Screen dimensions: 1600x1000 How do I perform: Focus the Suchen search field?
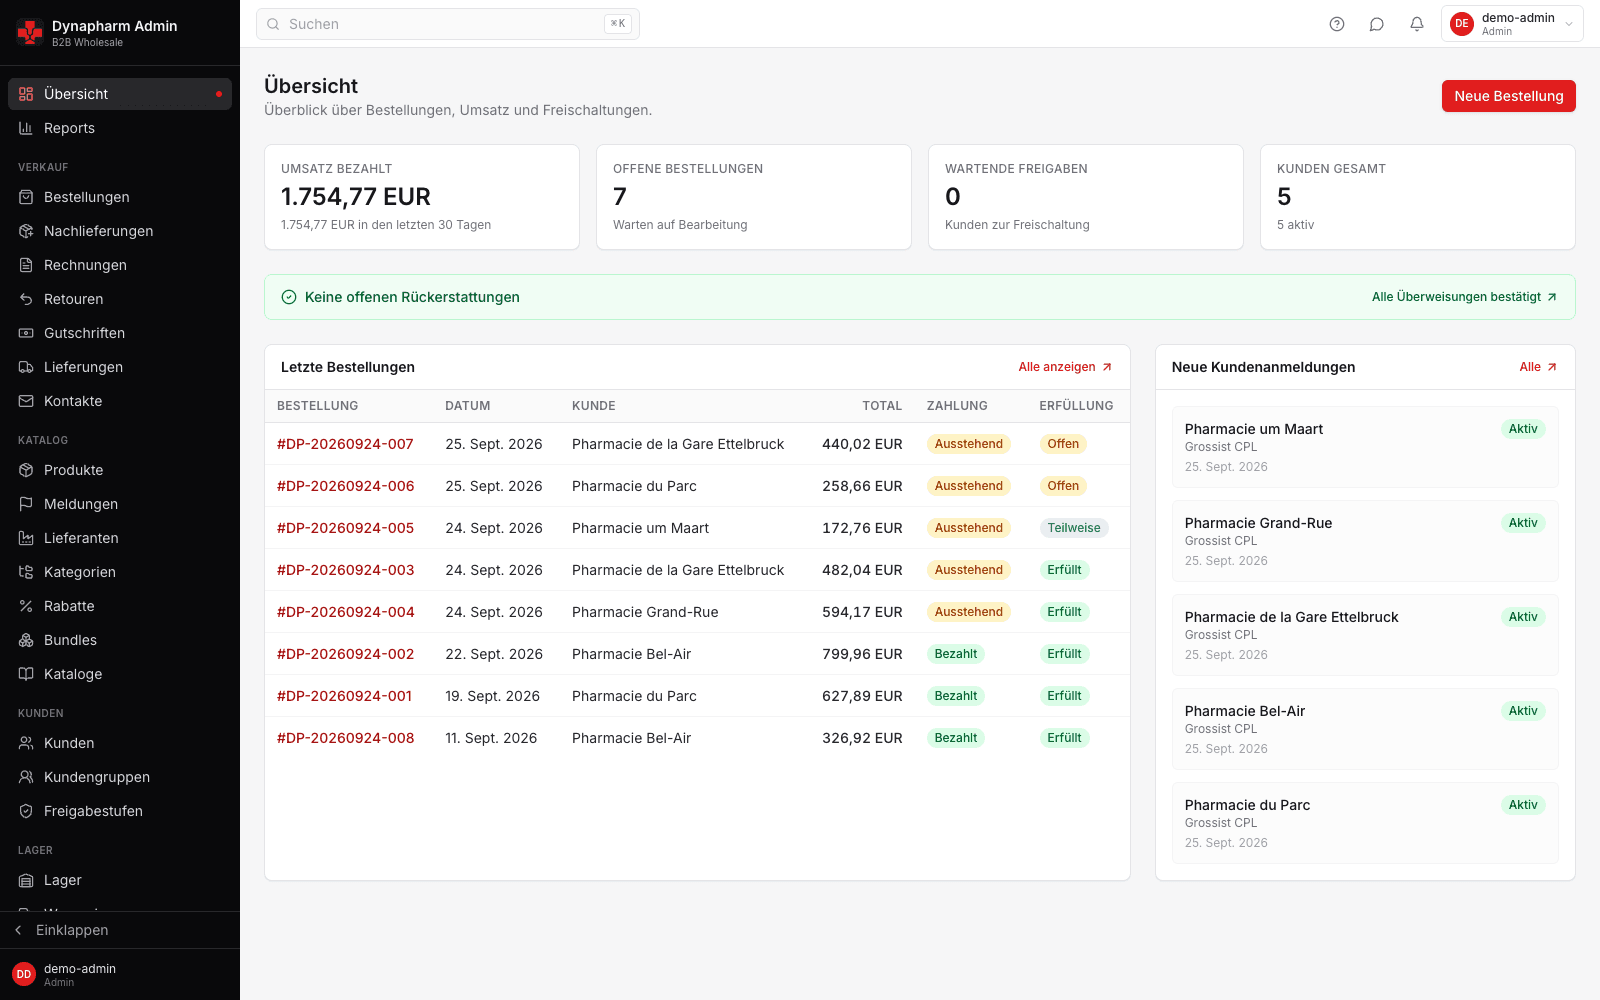click(448, 24)
